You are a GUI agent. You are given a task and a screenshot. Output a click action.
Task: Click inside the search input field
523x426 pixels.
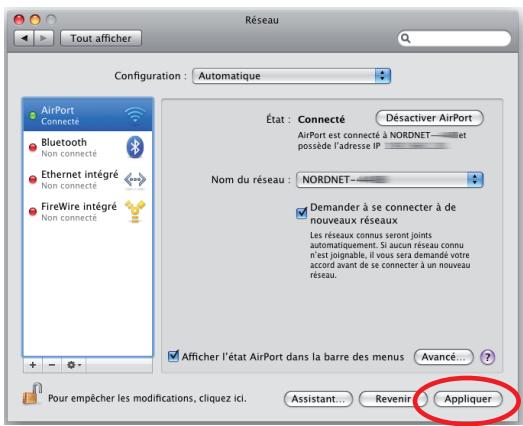click(x=454, y=38)
